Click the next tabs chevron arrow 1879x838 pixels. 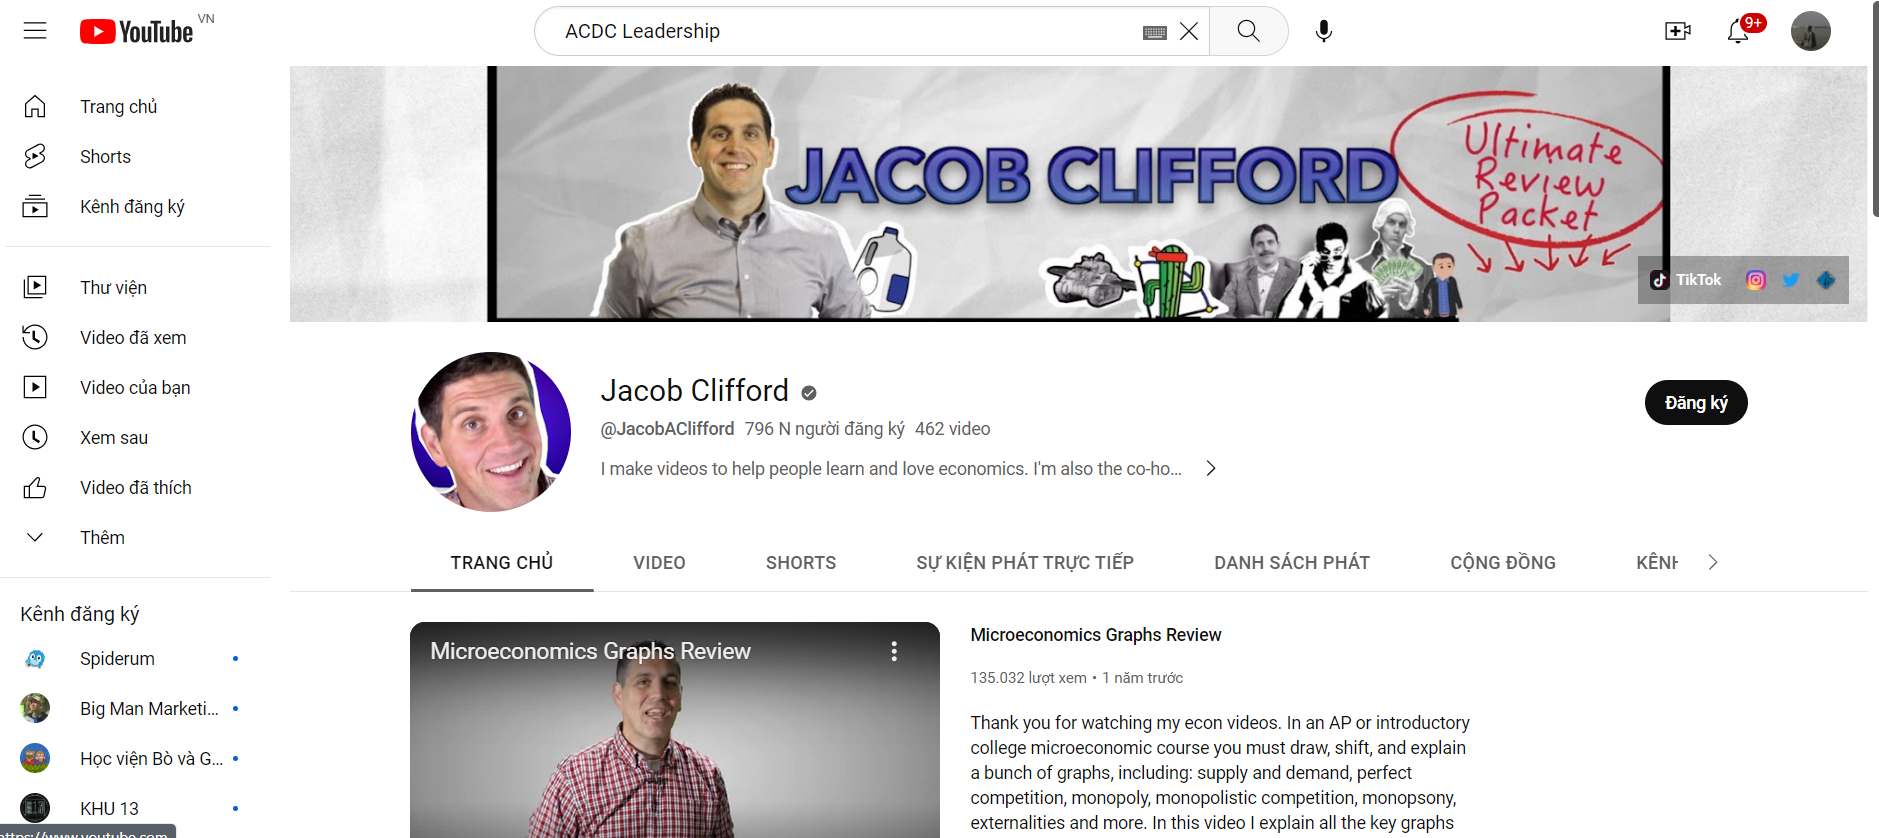[1713, 562]
